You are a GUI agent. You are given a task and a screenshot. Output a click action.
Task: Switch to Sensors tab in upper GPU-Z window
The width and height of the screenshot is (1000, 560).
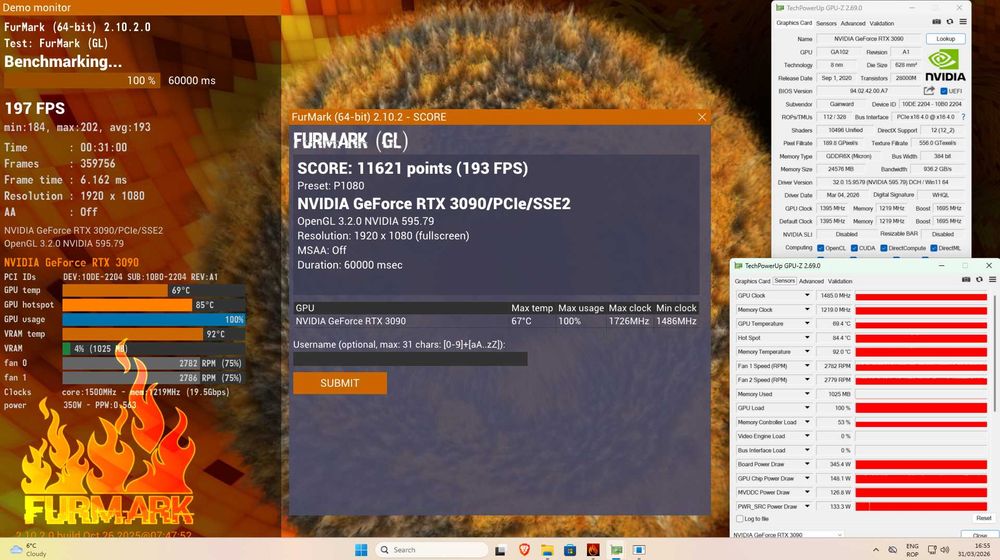pyautogui.click(x=827, y=23)
